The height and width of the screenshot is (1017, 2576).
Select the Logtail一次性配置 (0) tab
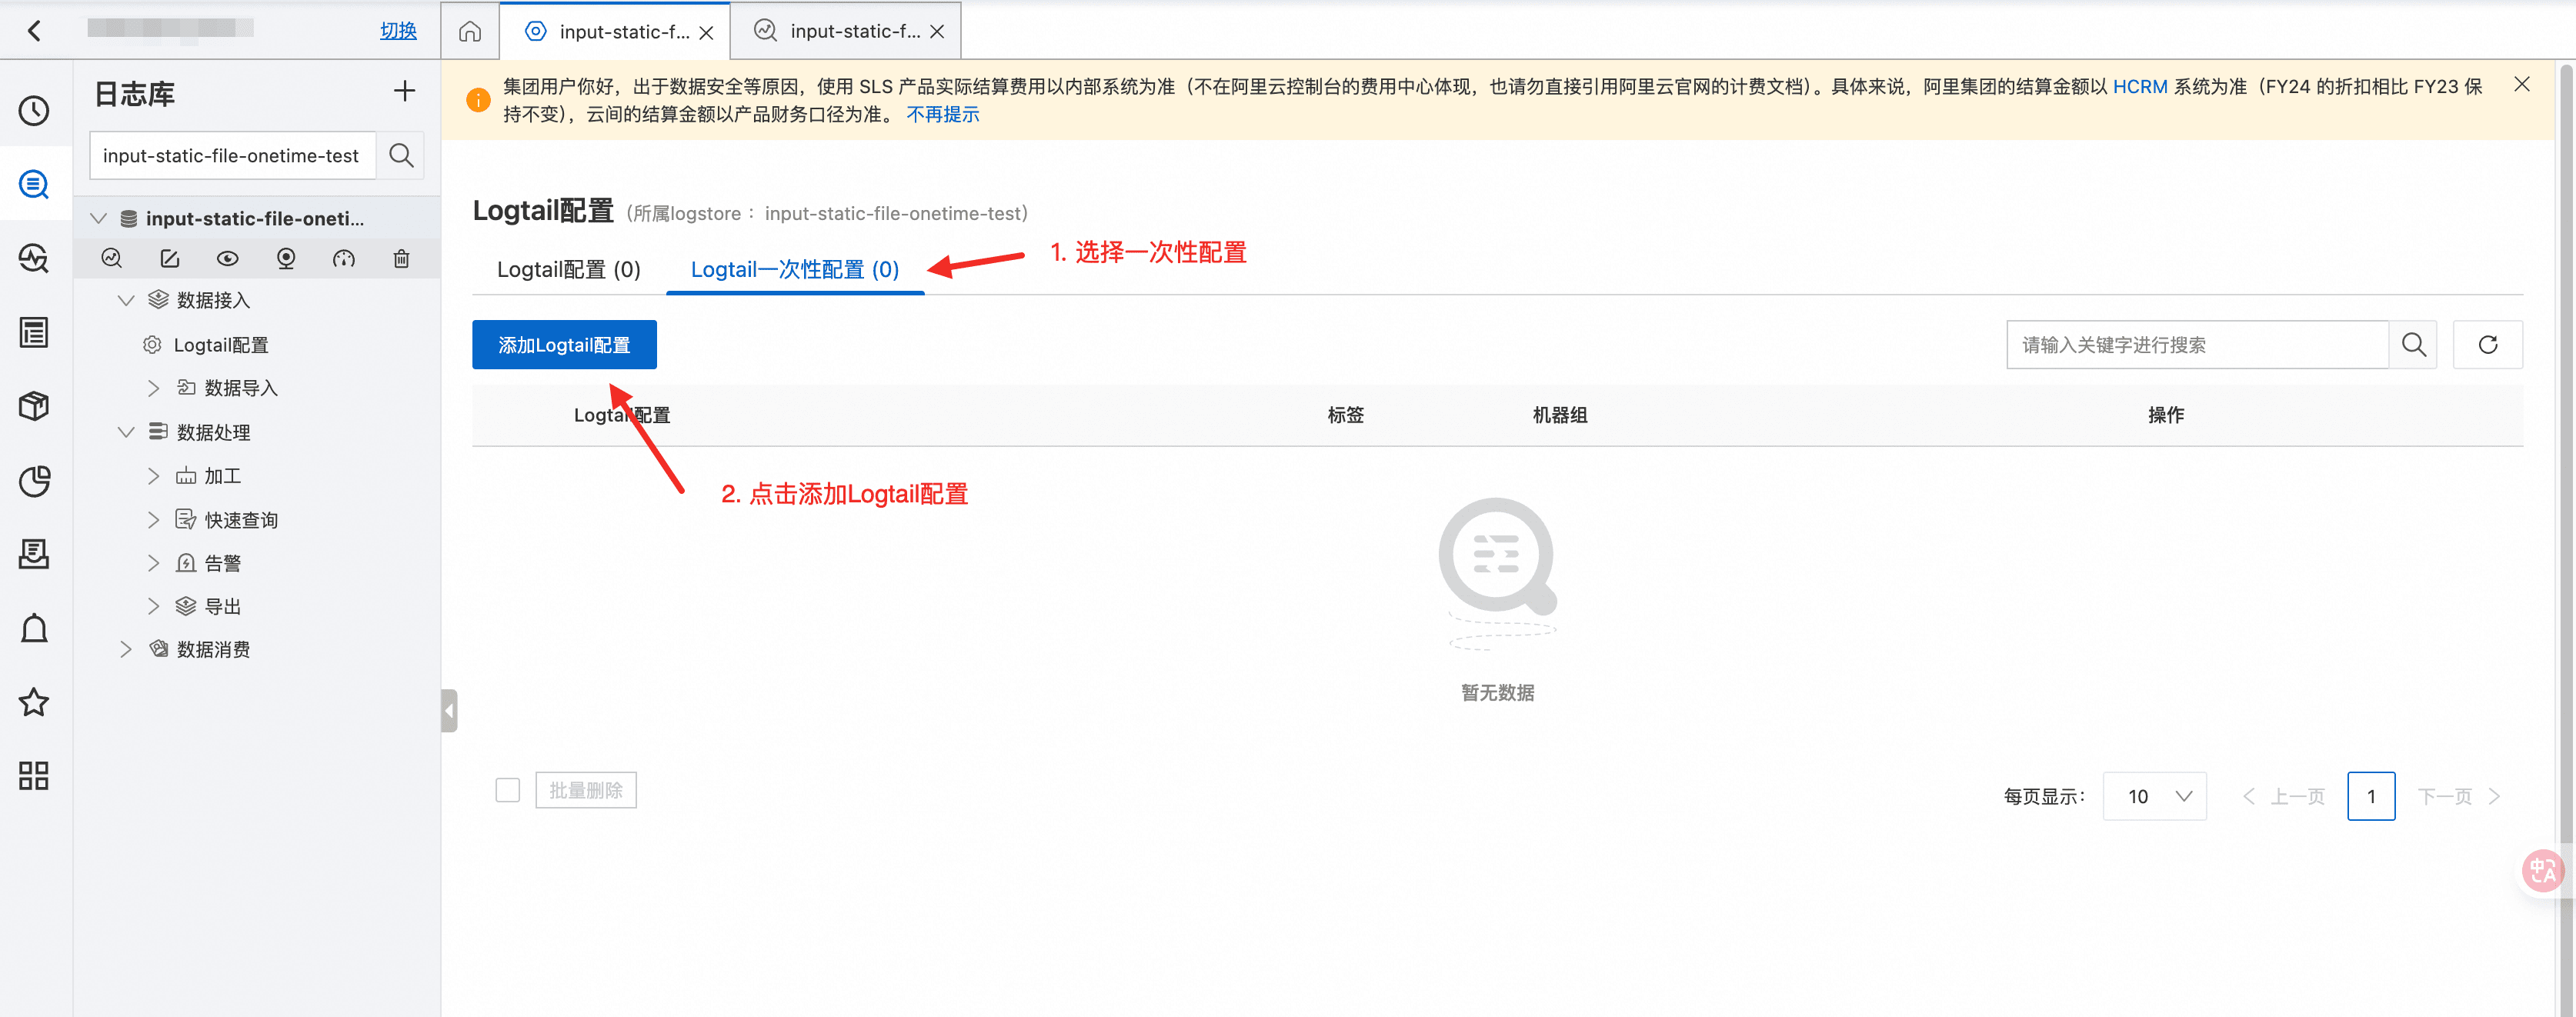coord(794,270)
